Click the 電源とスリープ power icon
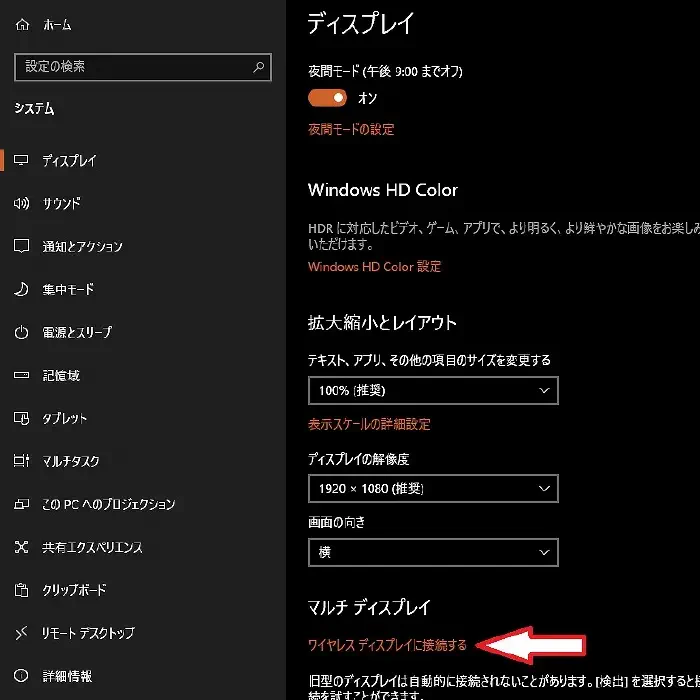700x700 pixels. point(21,332)
